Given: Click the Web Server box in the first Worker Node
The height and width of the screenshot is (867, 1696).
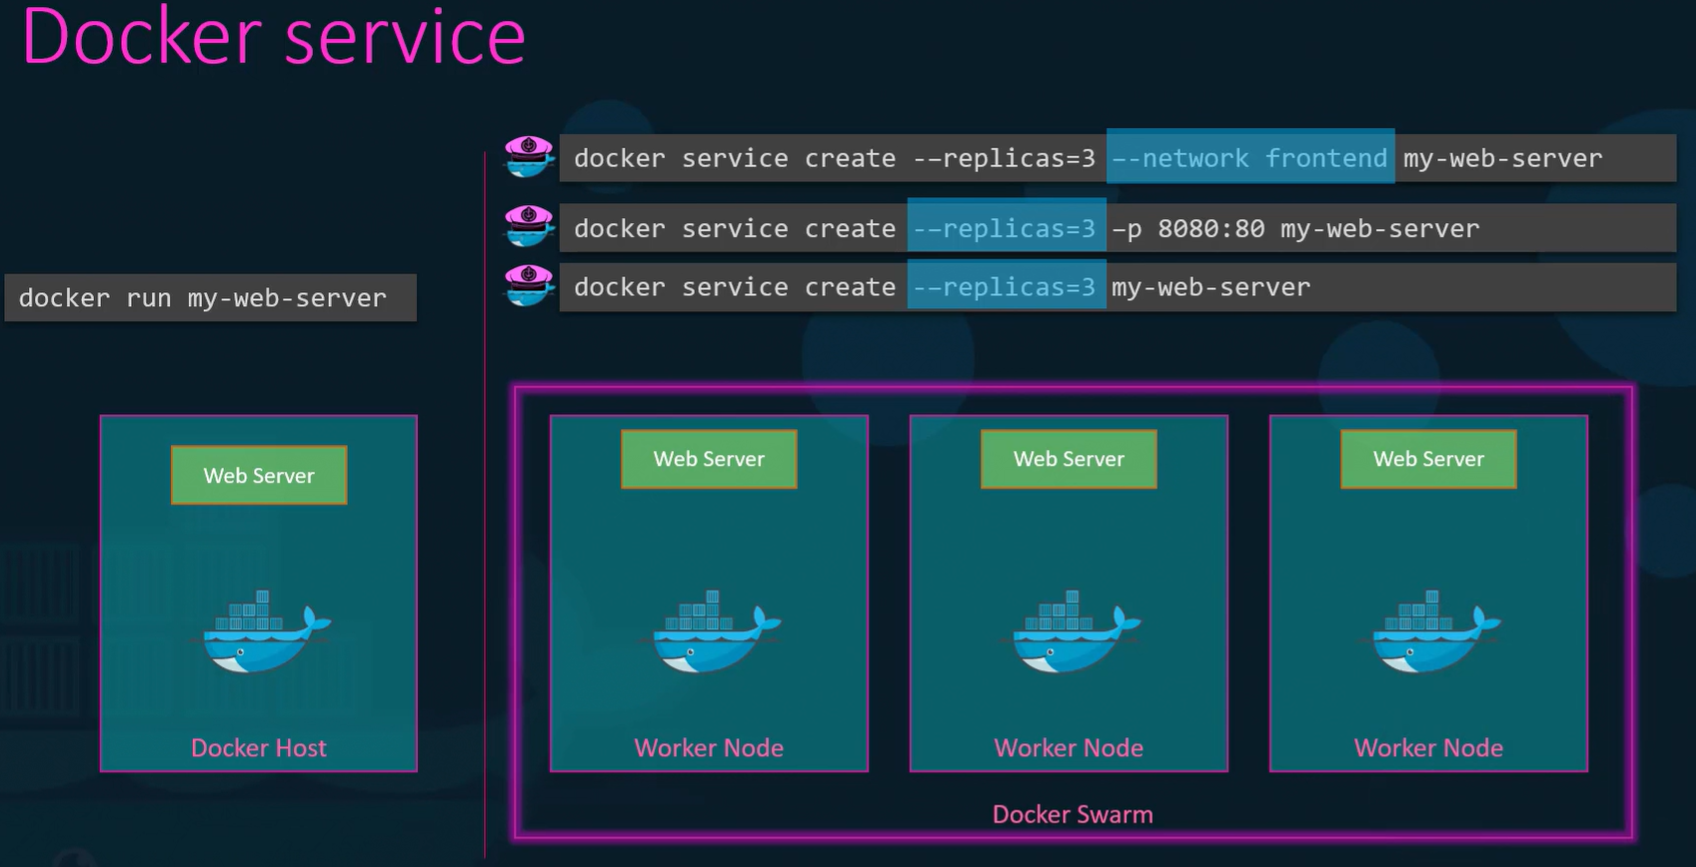Looking at the screenshot, I should coord(709,459).
